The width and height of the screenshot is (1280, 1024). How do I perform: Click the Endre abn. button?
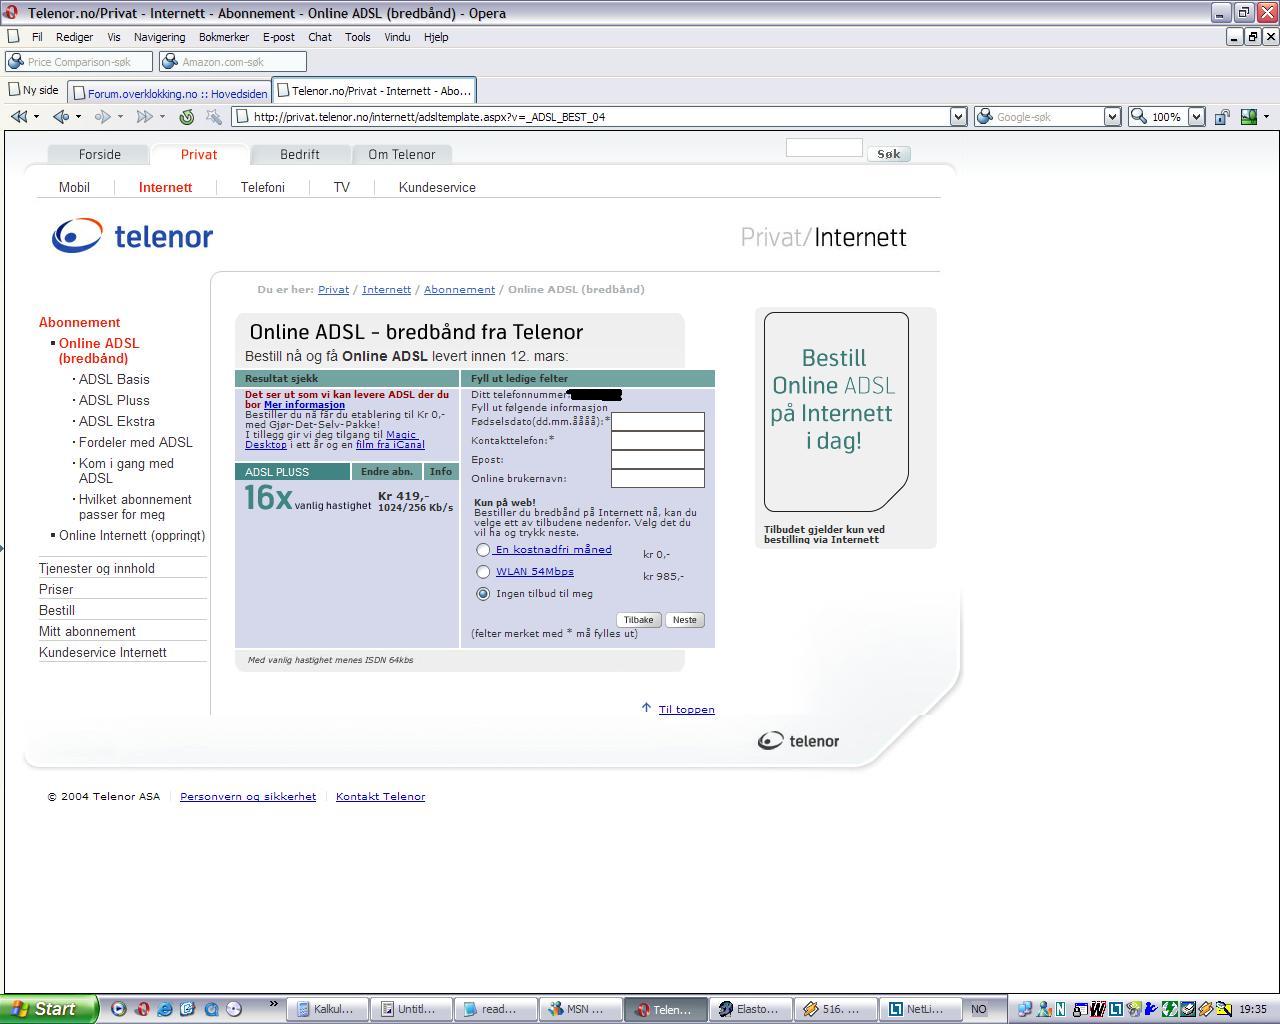[387, 472]
